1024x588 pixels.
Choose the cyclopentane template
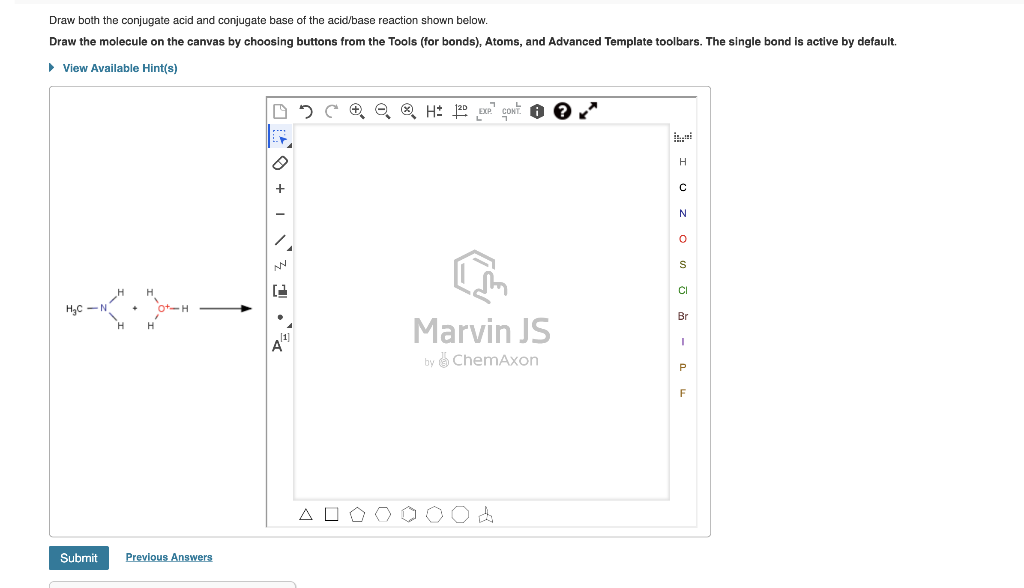coord(357,515)
